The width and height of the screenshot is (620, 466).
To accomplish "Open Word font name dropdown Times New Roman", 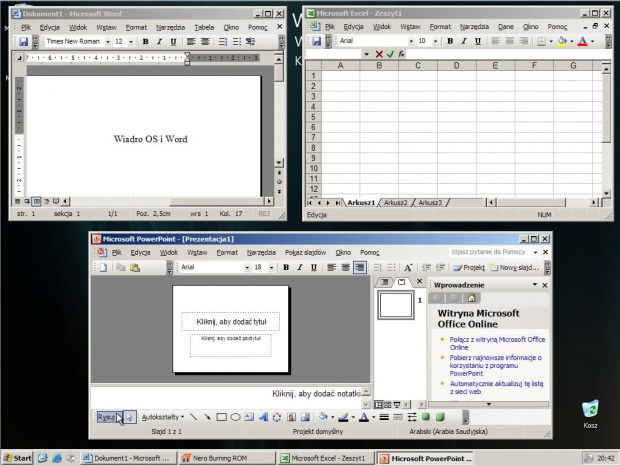I will [x=108, y=42].
